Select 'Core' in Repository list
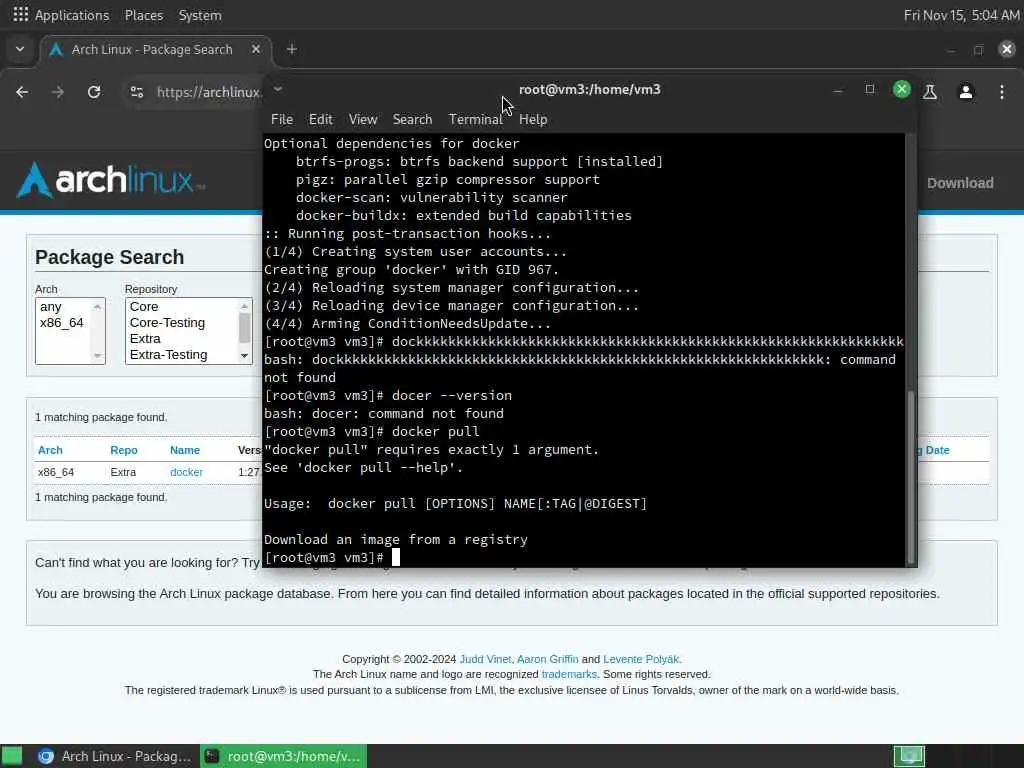Screen dimensions: 1024x768 (144, 307)
